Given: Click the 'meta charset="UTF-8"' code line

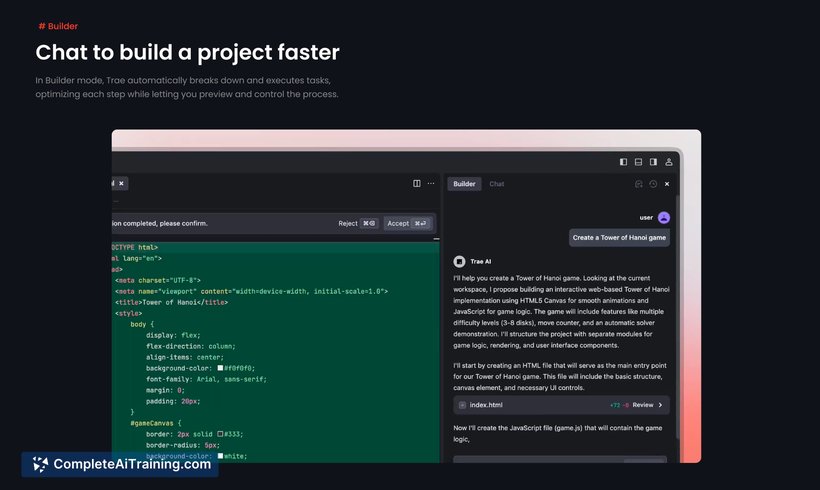Looking at the screenshot, I should (158, 280).
